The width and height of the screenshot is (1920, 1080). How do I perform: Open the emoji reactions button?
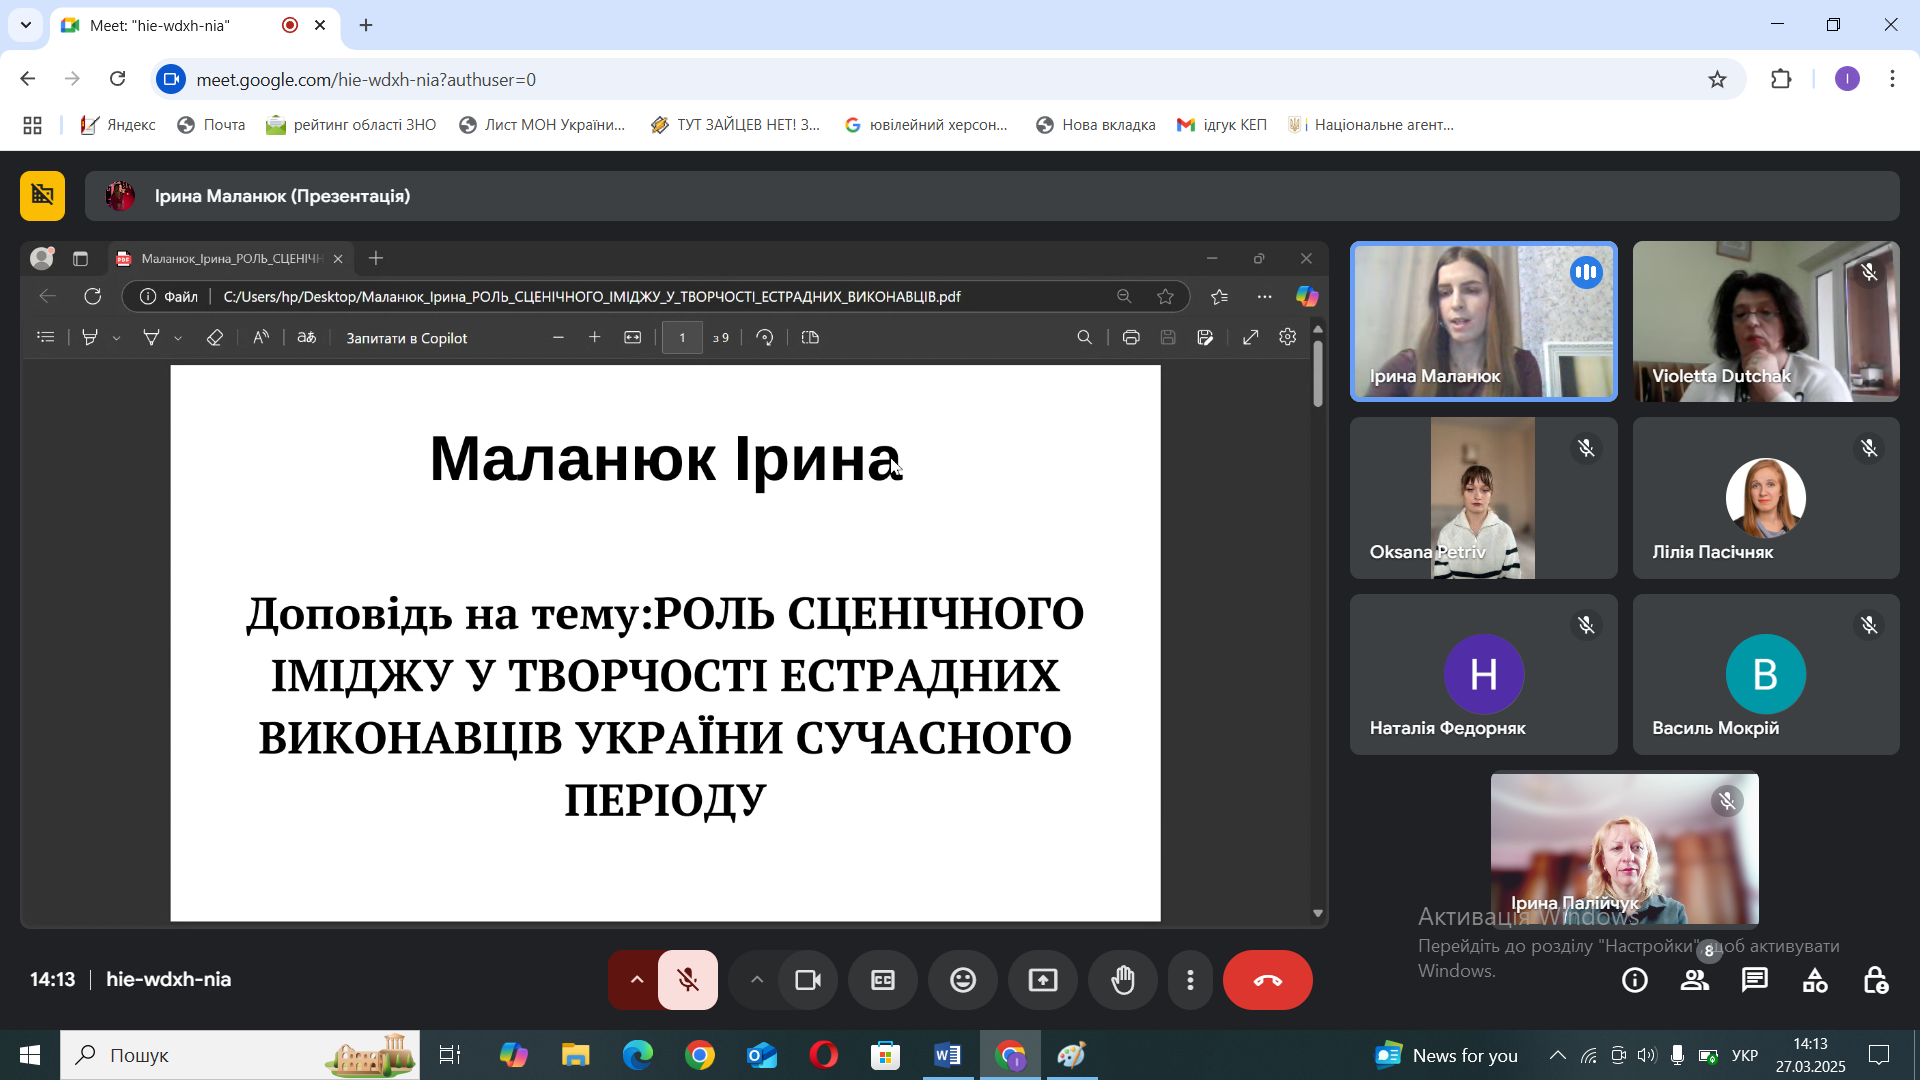963,980
